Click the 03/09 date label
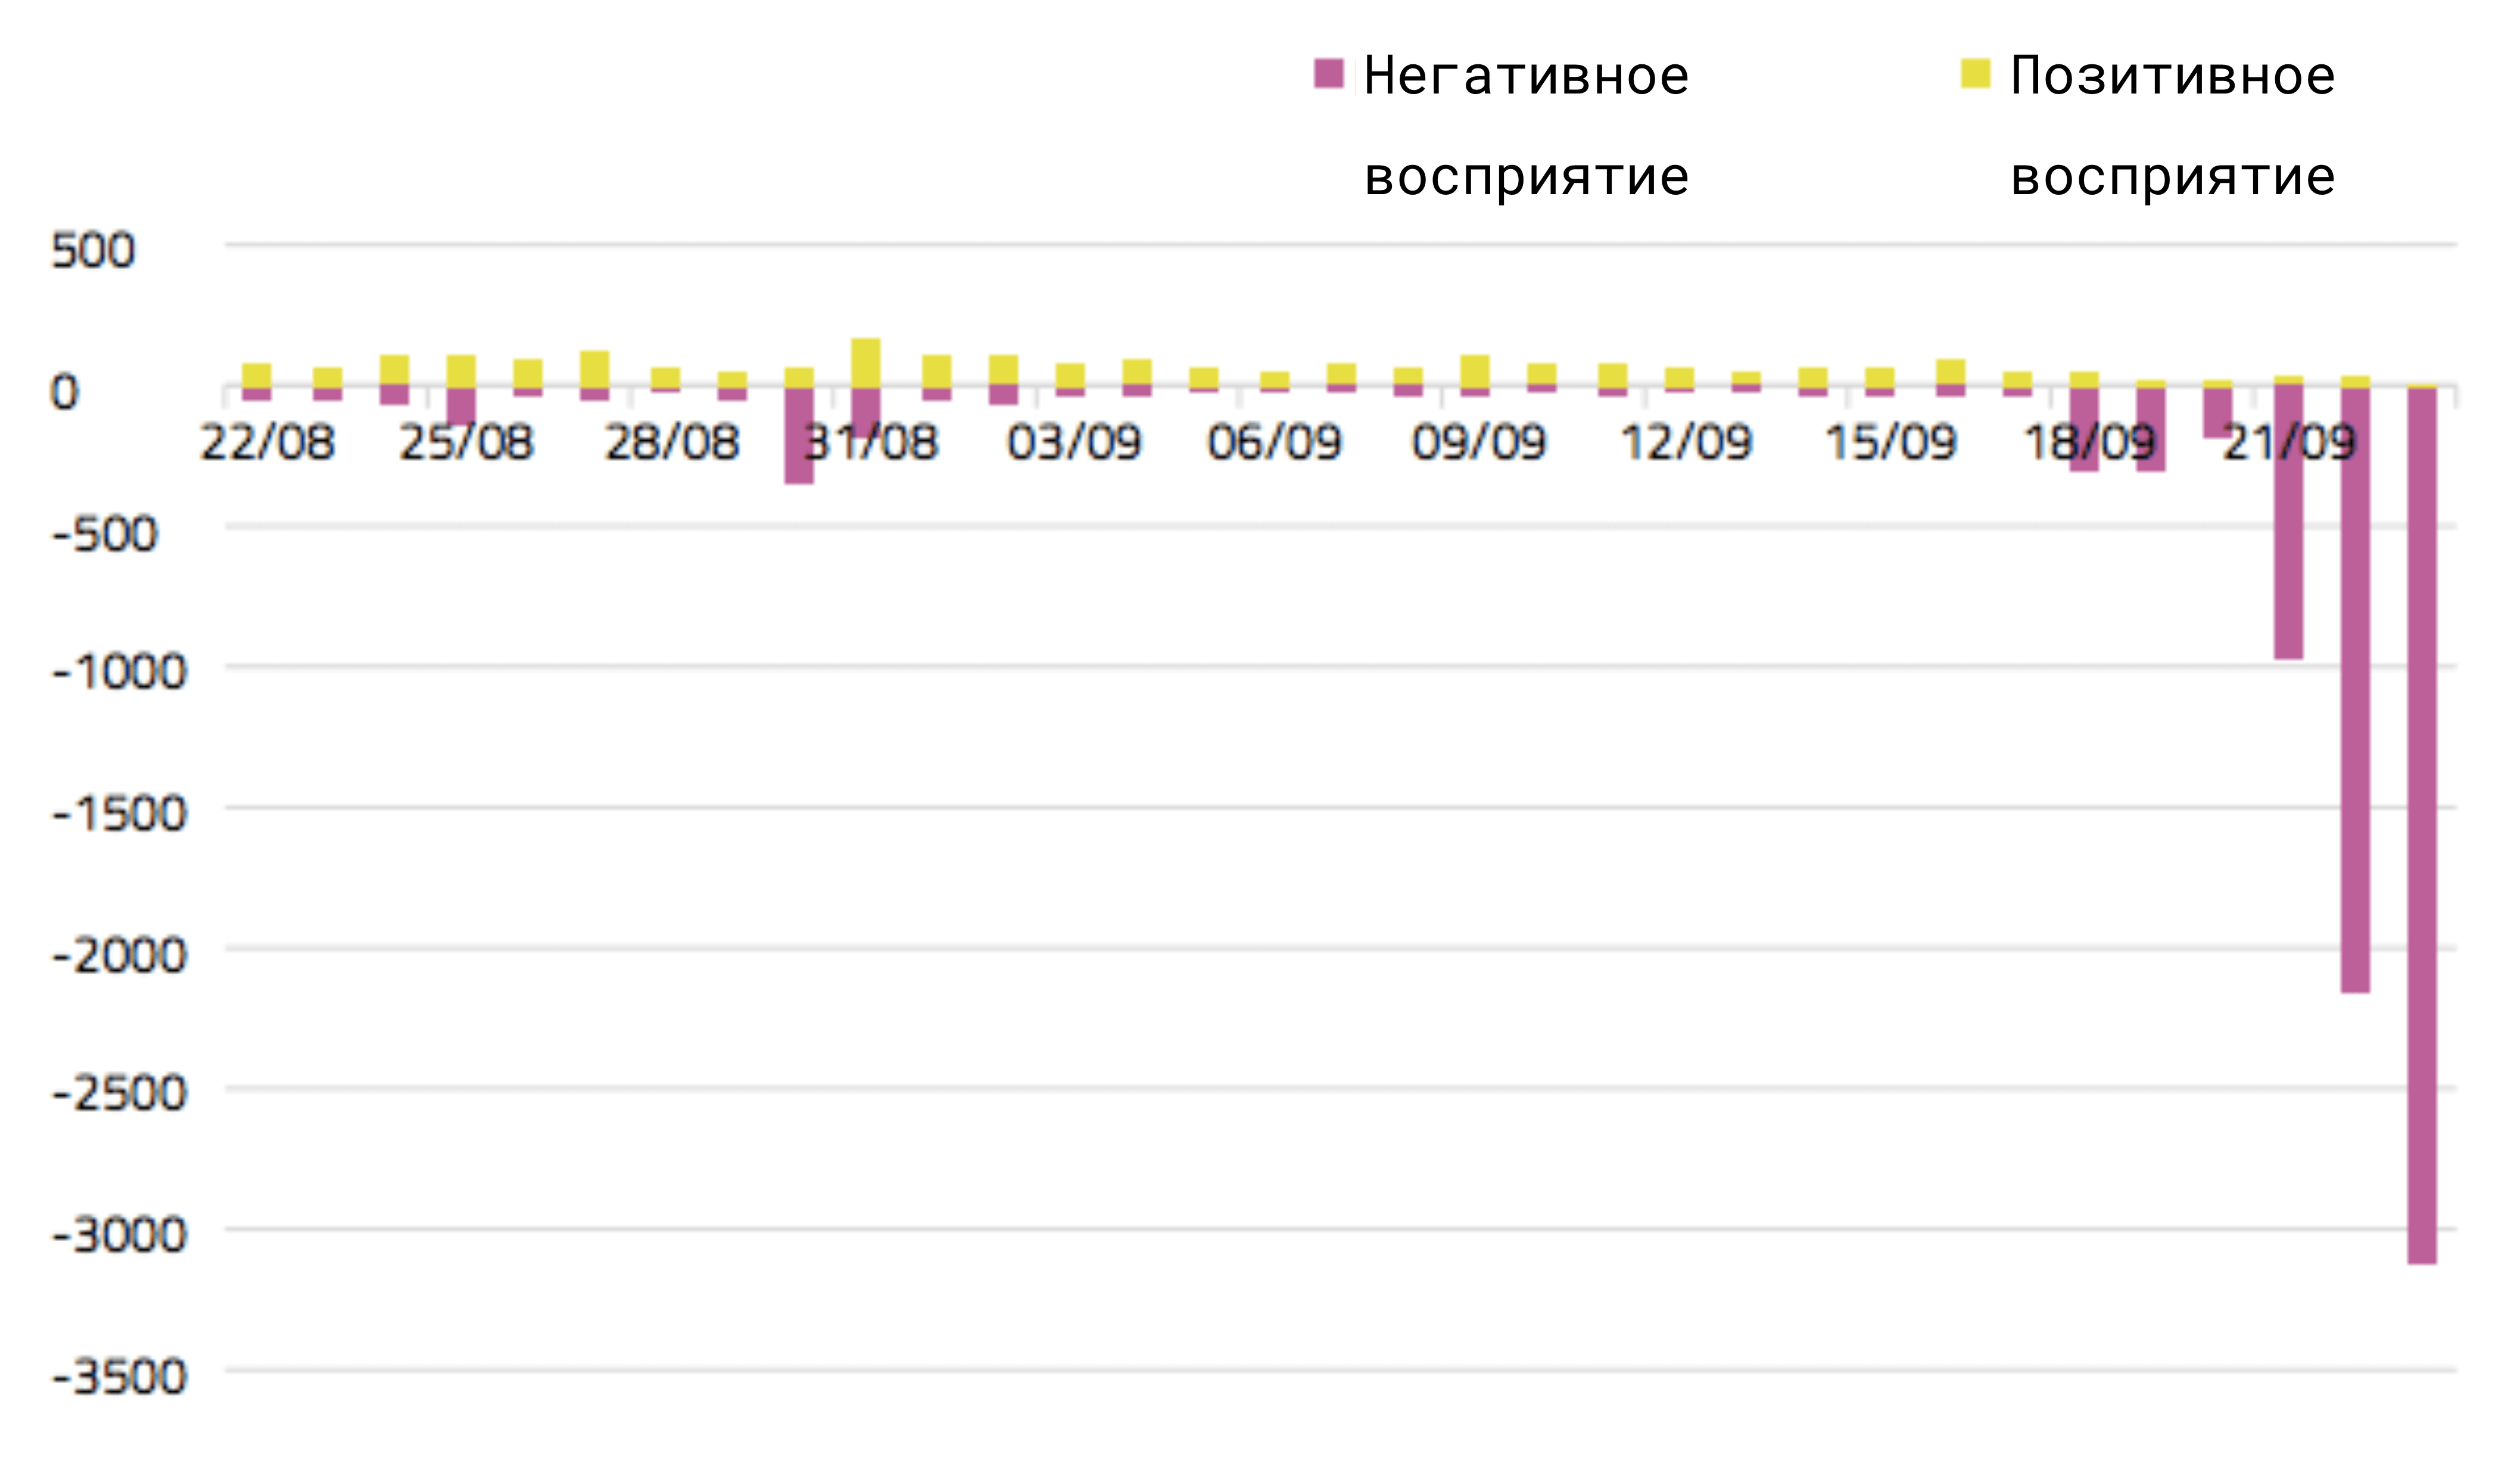Image resolution: width=2520 pixels, height=1477 pixels. 1074,443
